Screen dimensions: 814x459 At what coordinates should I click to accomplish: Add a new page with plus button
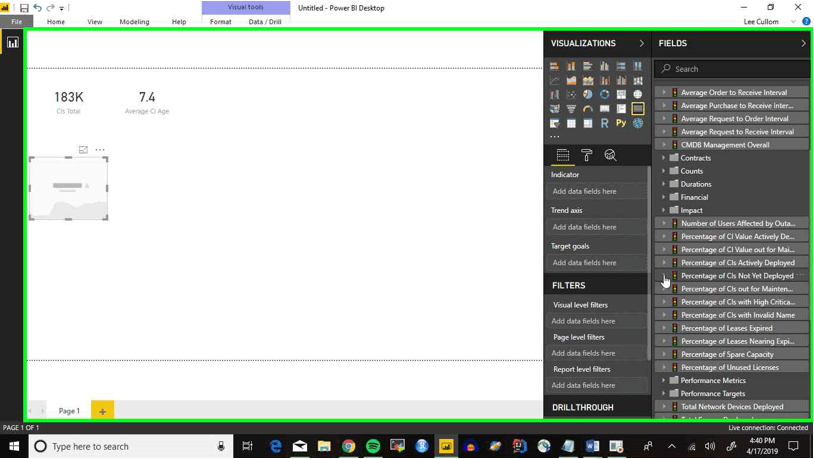click(102, 411)
